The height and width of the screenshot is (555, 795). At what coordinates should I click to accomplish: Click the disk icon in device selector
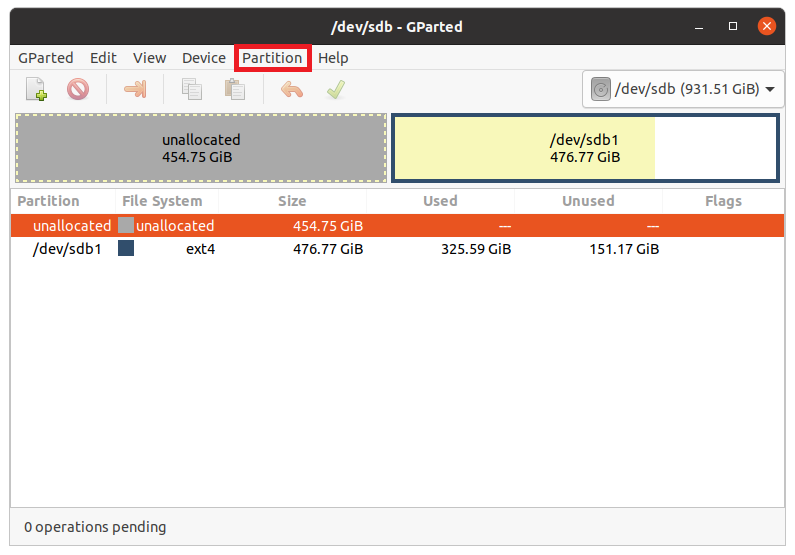(600, 89)
